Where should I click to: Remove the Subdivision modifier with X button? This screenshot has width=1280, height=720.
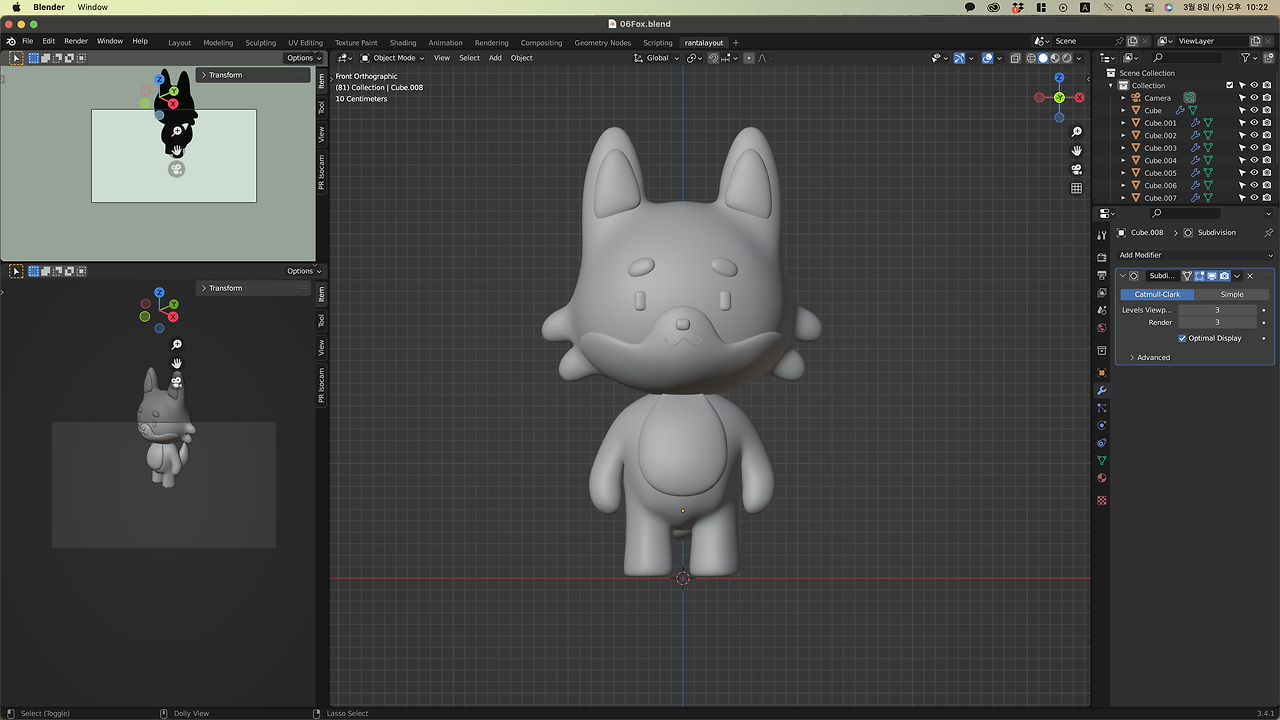[x=1250, y=276]
